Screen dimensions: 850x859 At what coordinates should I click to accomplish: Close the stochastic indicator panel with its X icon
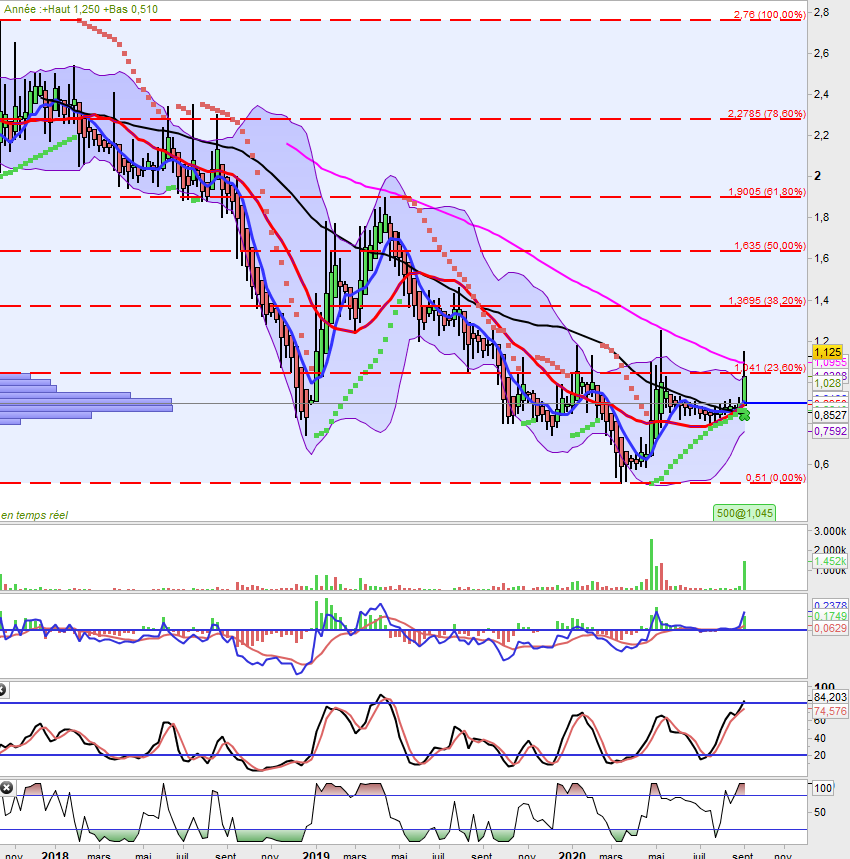pos(2,690)
